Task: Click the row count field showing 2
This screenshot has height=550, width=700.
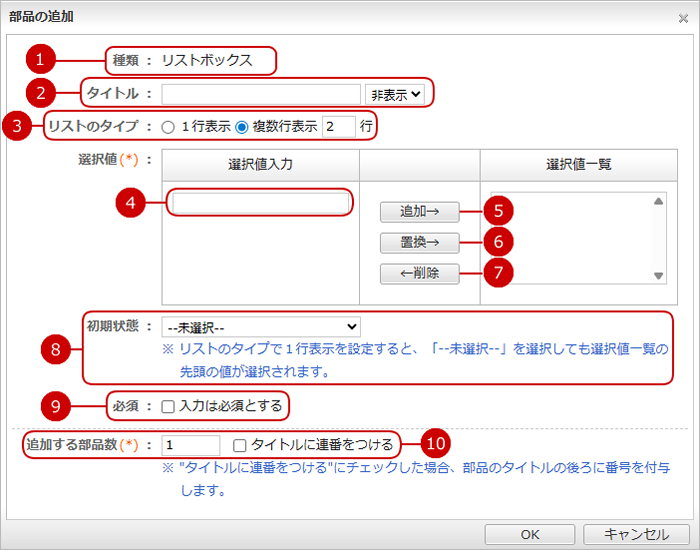Action: 338,127
